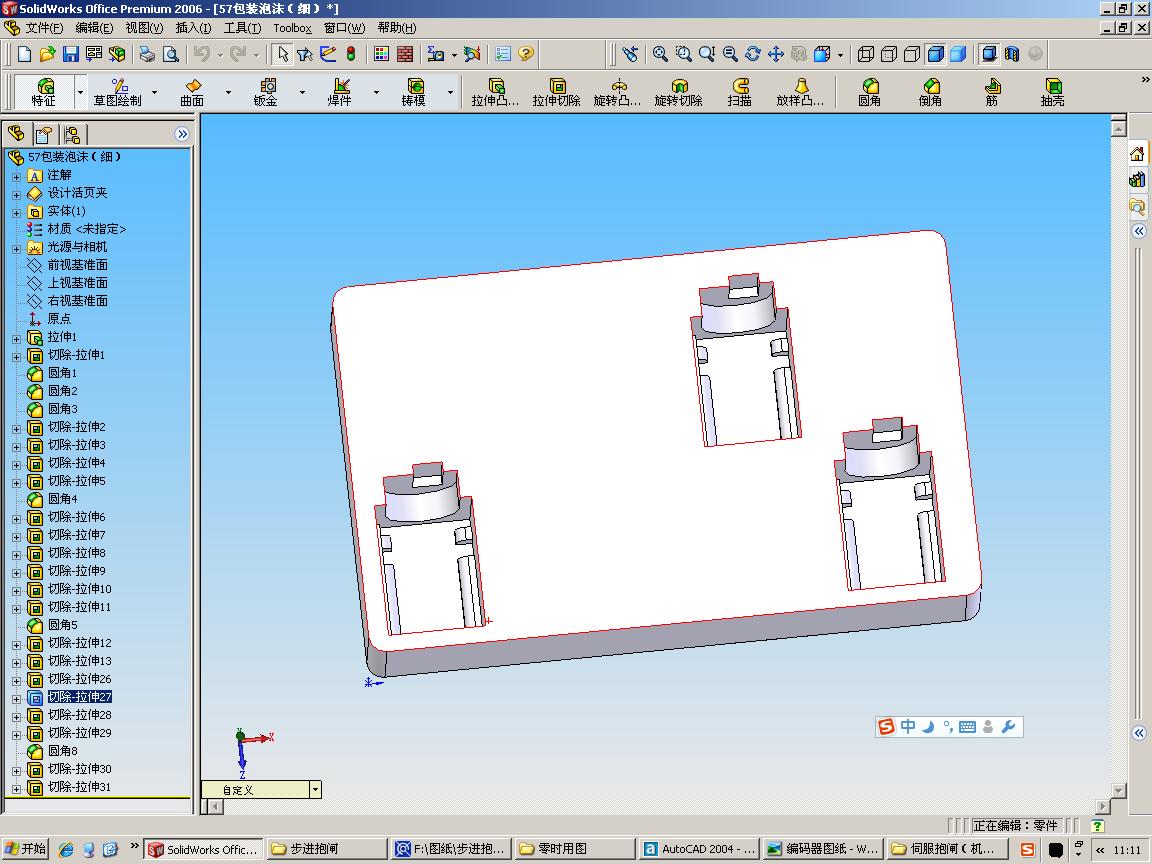
Task: Open the 零时用图 taskbar folder button
Action: click(x=575, y=849)
